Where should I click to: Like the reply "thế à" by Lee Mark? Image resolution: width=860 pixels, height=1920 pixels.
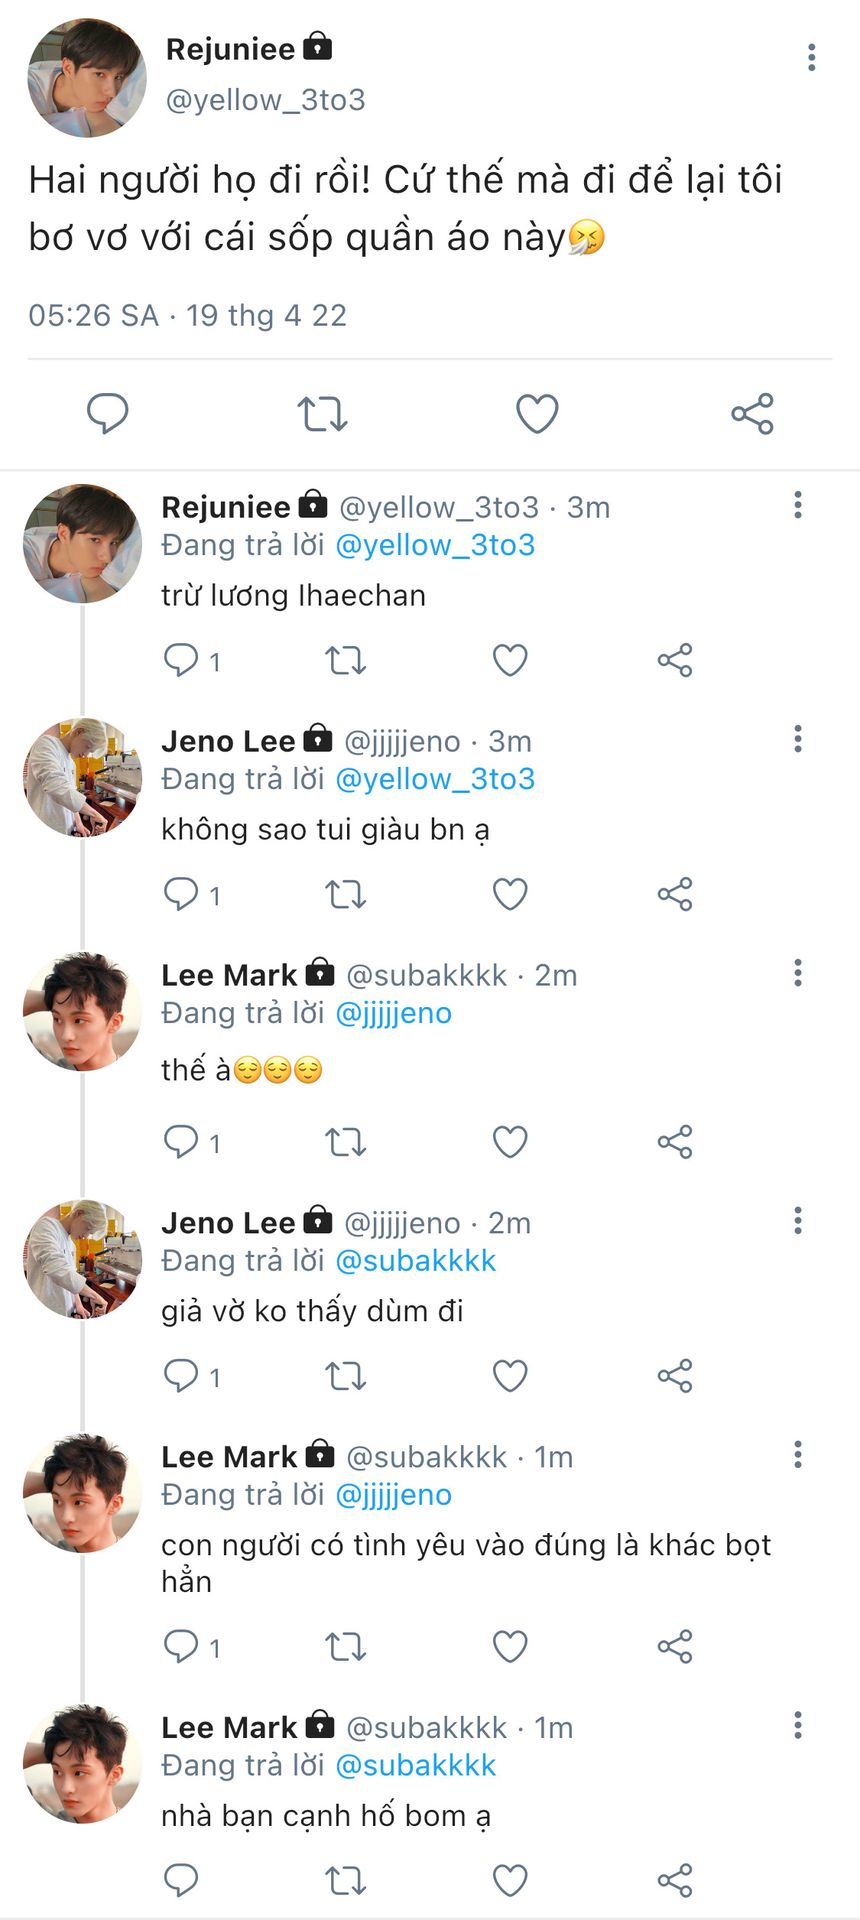click(510, 1142)
